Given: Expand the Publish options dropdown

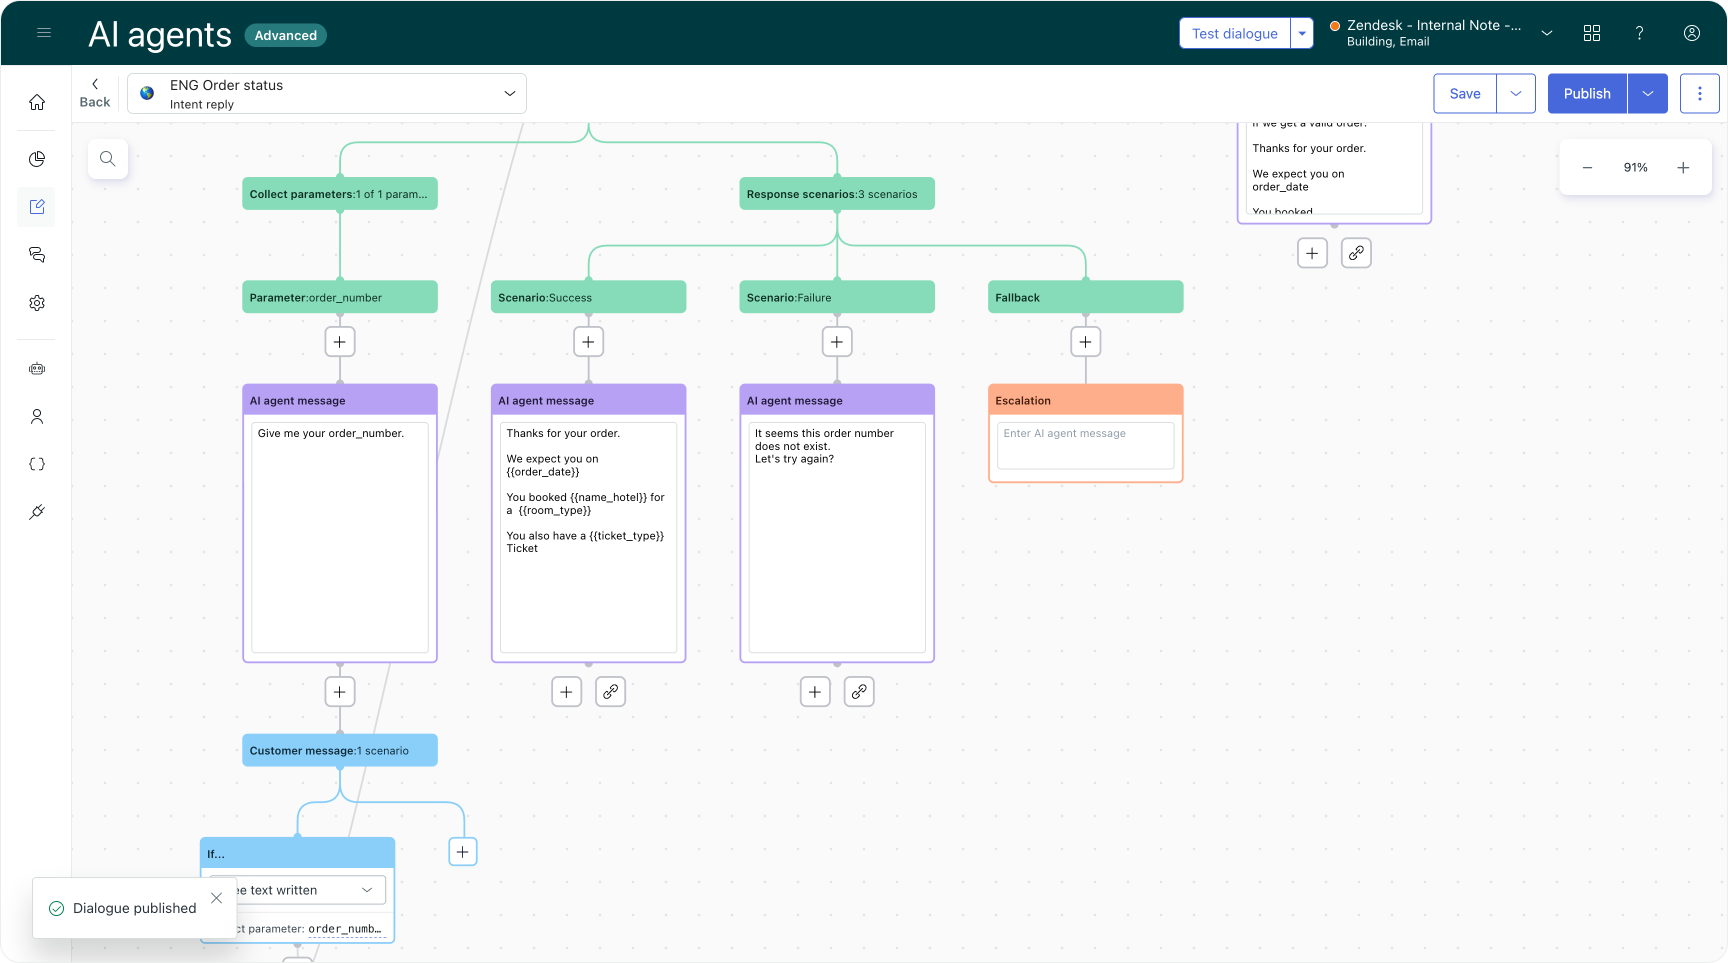Looking at the screenshot, I should click(x=1648, y=93).
